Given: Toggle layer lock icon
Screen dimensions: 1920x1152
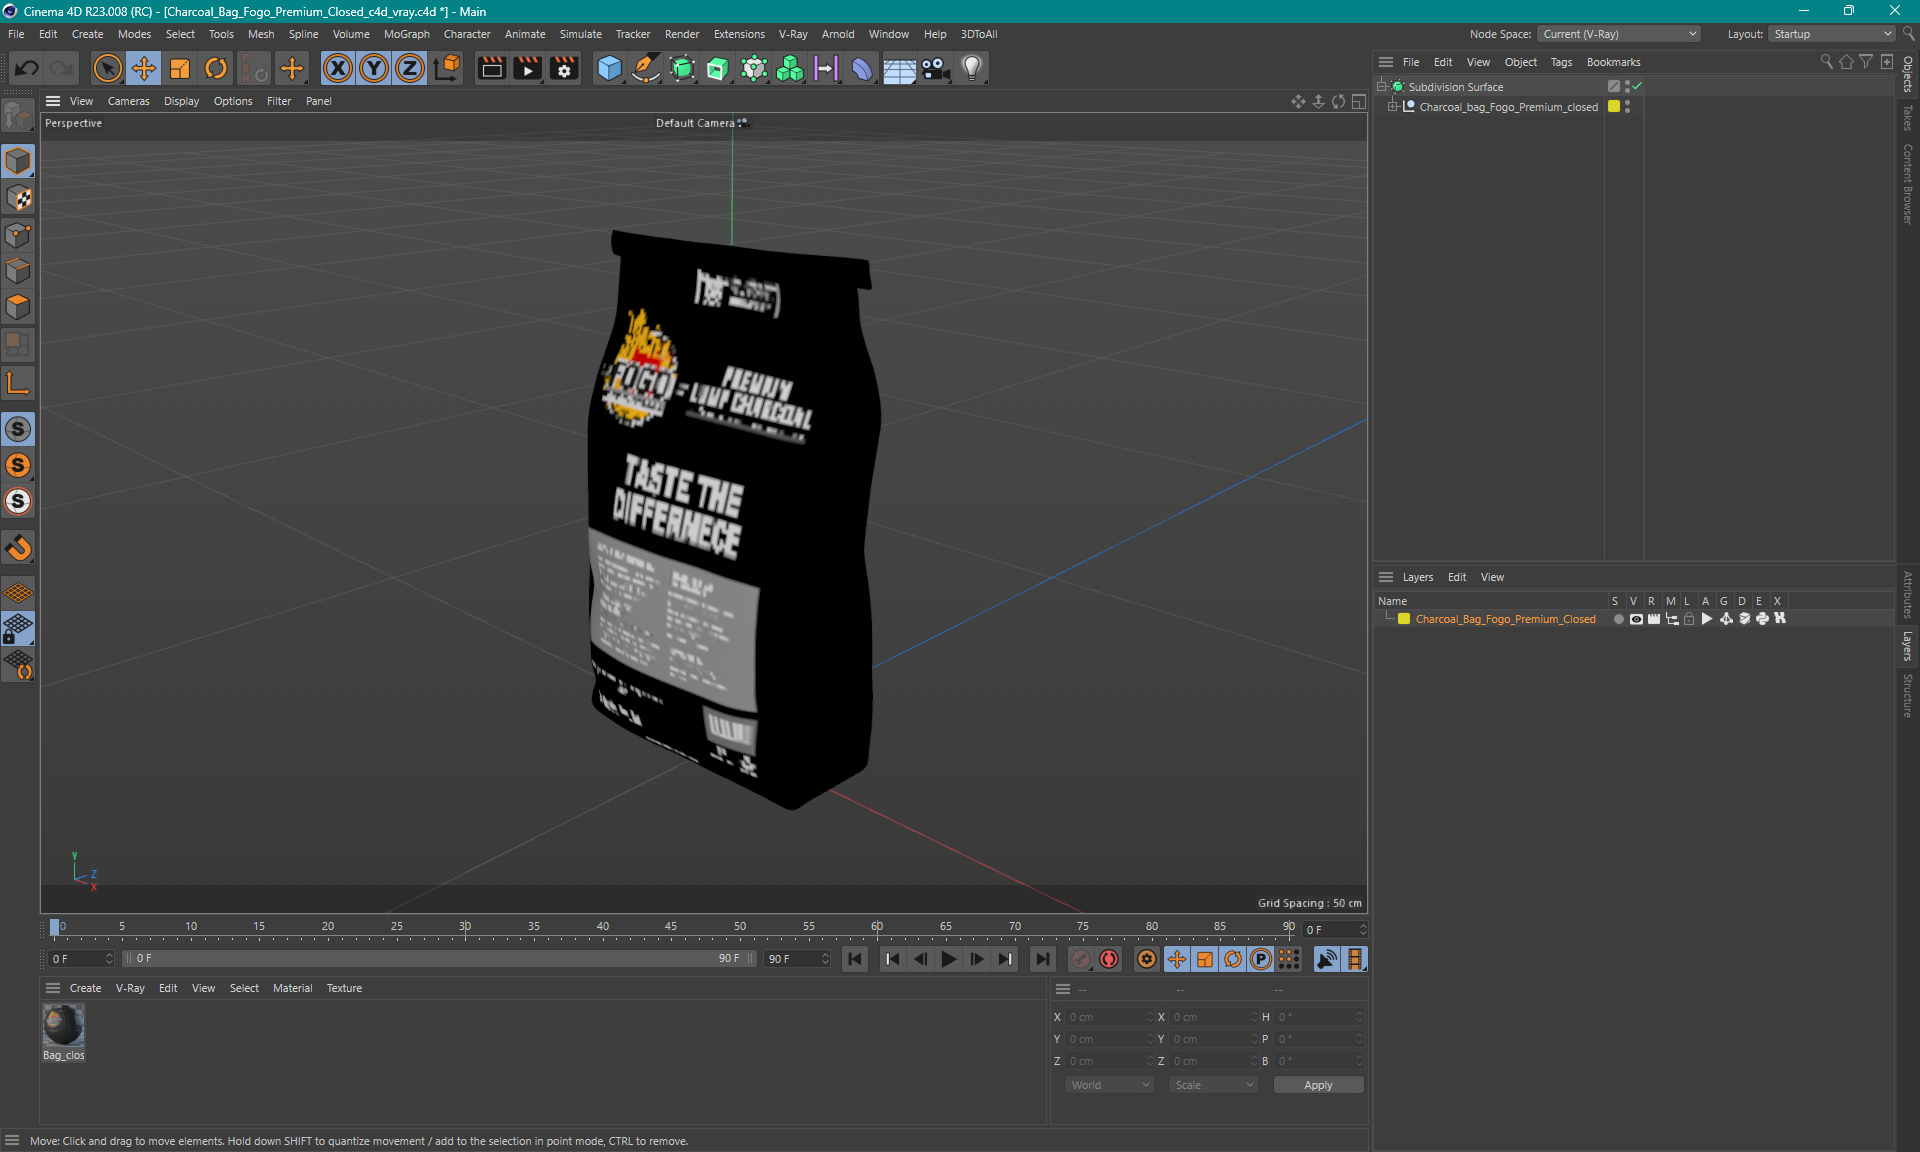Looking at the screenshot, I should 1689,619.
